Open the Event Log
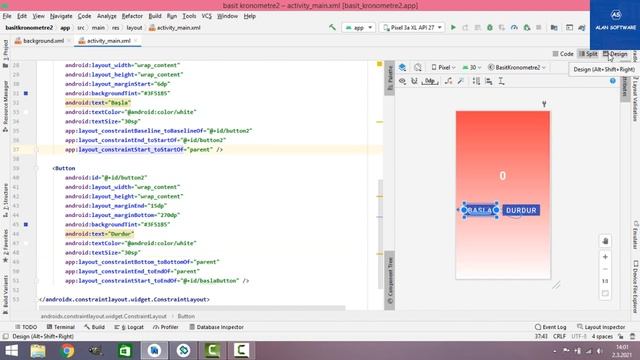640x360 pixels. tap(551, 327)
